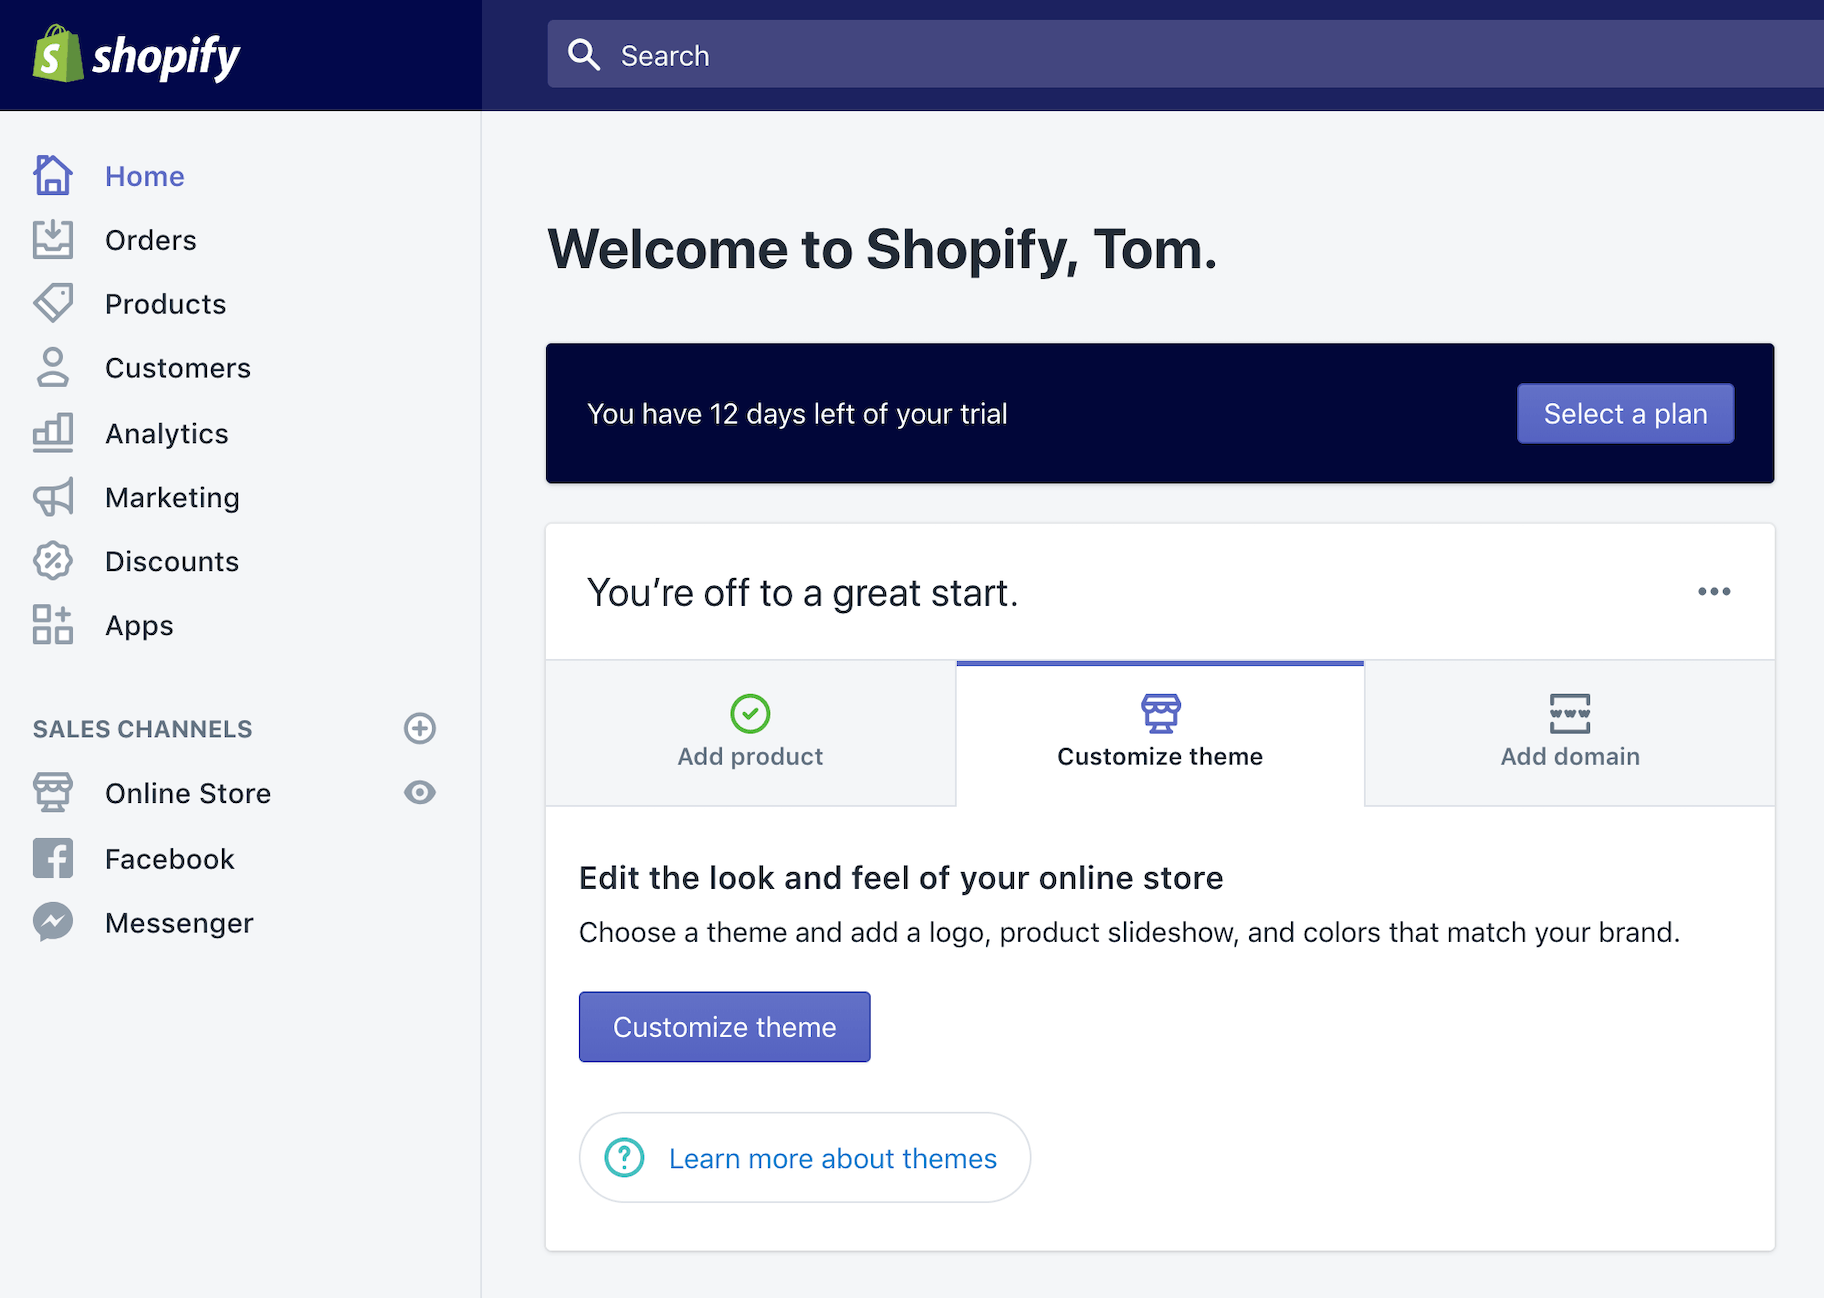Click the plus button next to Sales Channels
This screenshot has width=1824, height=1298.
[x=419, y=728]
